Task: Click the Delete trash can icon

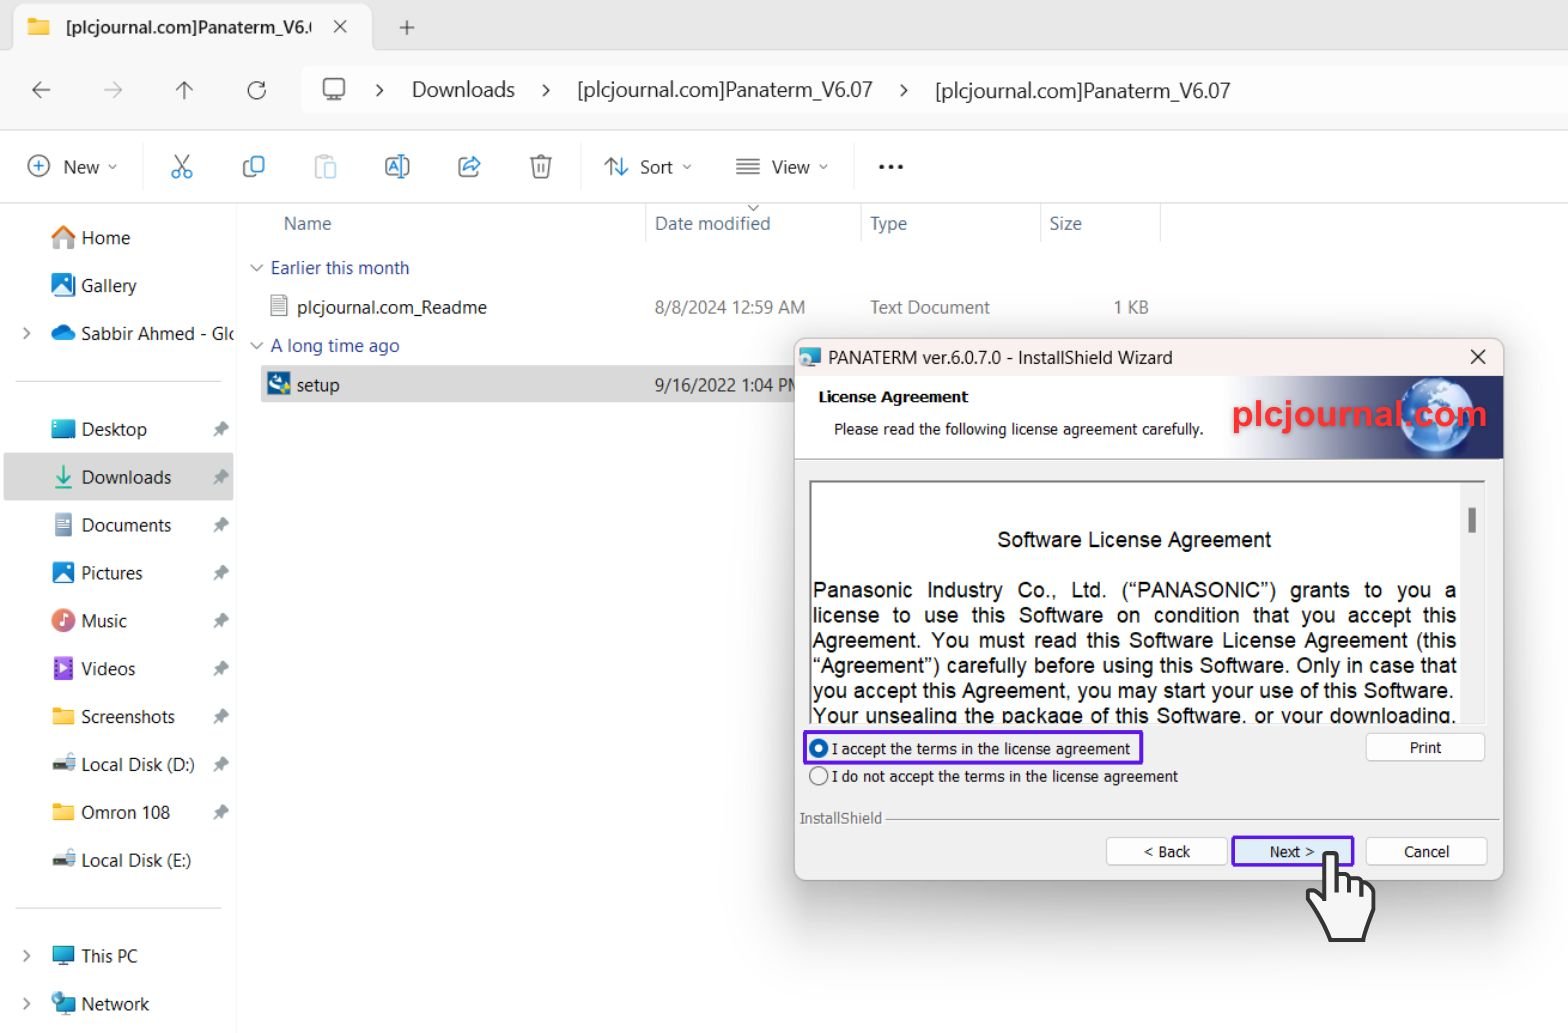Action: pos(541,167)
